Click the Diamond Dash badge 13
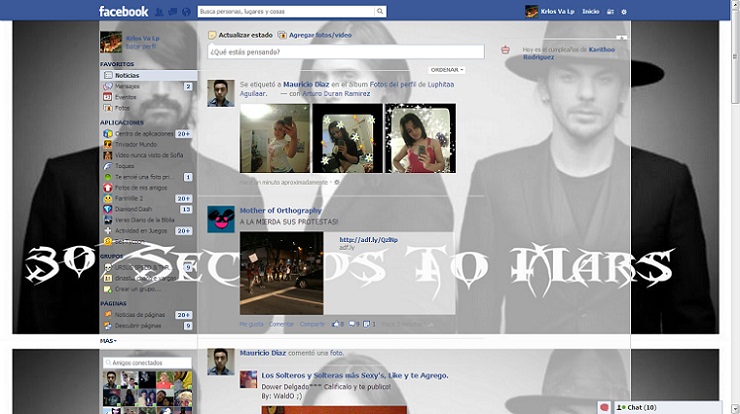 (x=186, y=209)
